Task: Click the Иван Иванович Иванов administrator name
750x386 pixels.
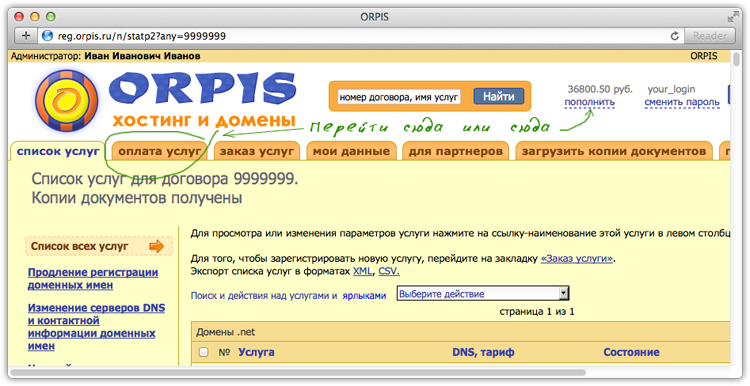Action: [x=142, y=56]
